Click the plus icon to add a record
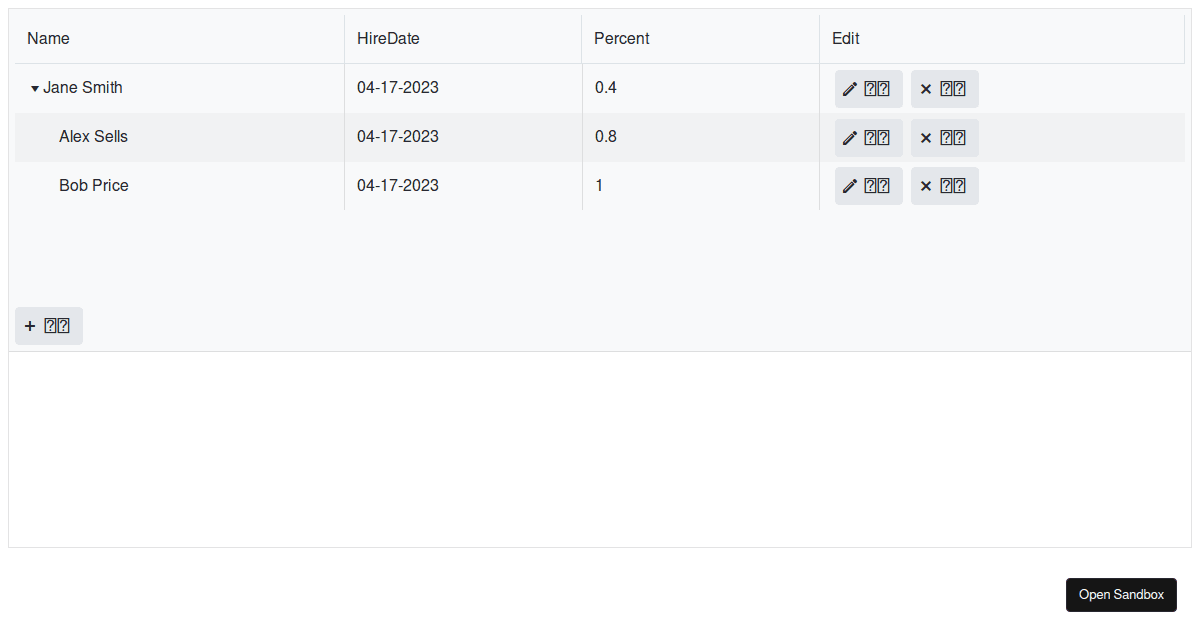The image size is (1200, 630). tap(48, 325)
